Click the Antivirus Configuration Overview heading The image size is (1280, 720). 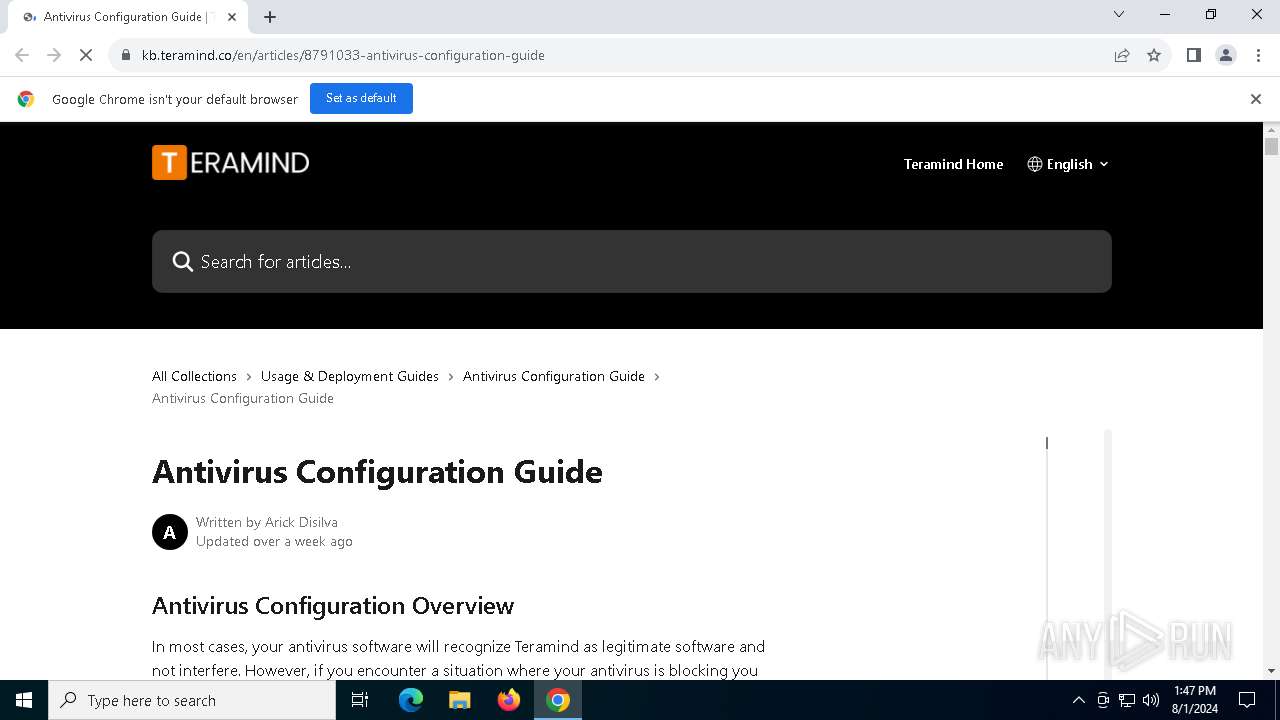pyautogui.click(x=333, y=606)
